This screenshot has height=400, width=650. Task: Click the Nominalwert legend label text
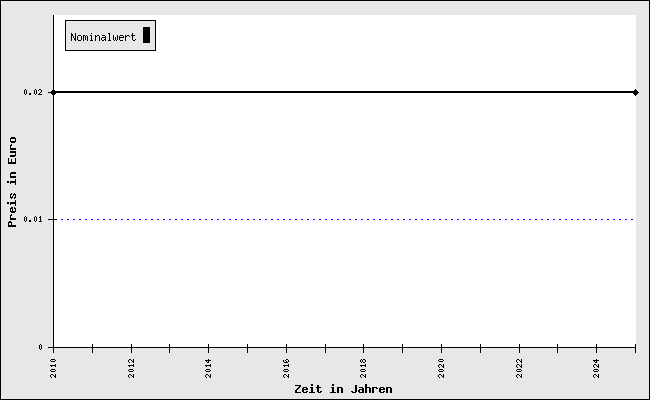(x=103, y=37)
